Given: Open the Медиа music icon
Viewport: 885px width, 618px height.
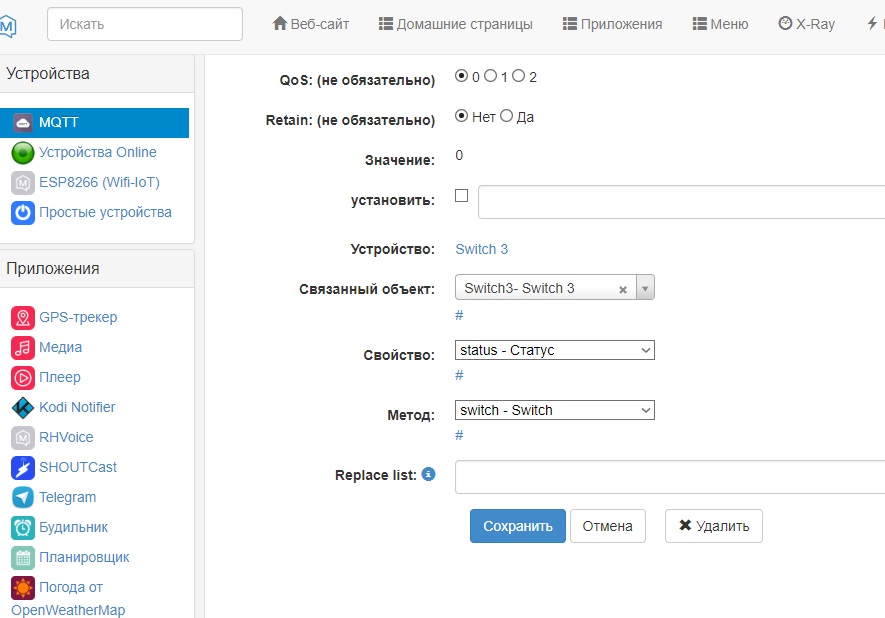Looking at the screenshot, I should [23, 348].
